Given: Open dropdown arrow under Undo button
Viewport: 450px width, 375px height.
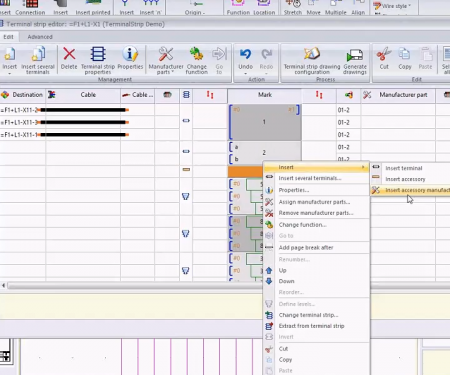Looking at the screenshot, I should coord(245,73).
